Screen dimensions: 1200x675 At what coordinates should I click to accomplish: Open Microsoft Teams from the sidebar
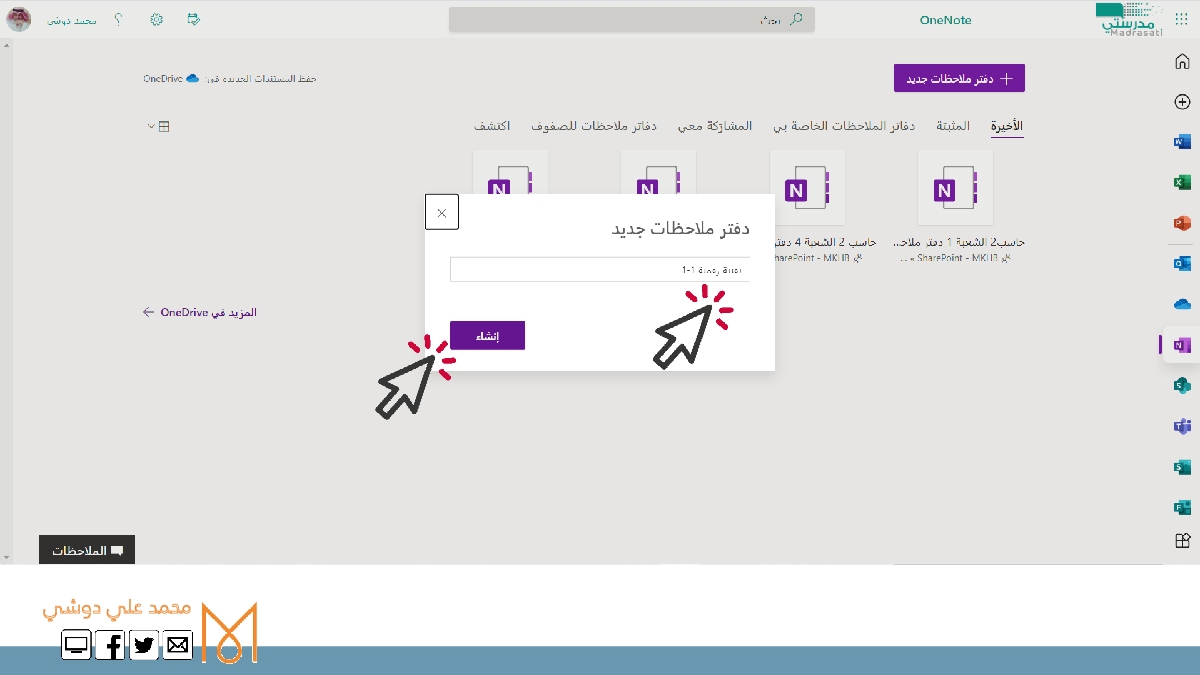coord(1182,426)
